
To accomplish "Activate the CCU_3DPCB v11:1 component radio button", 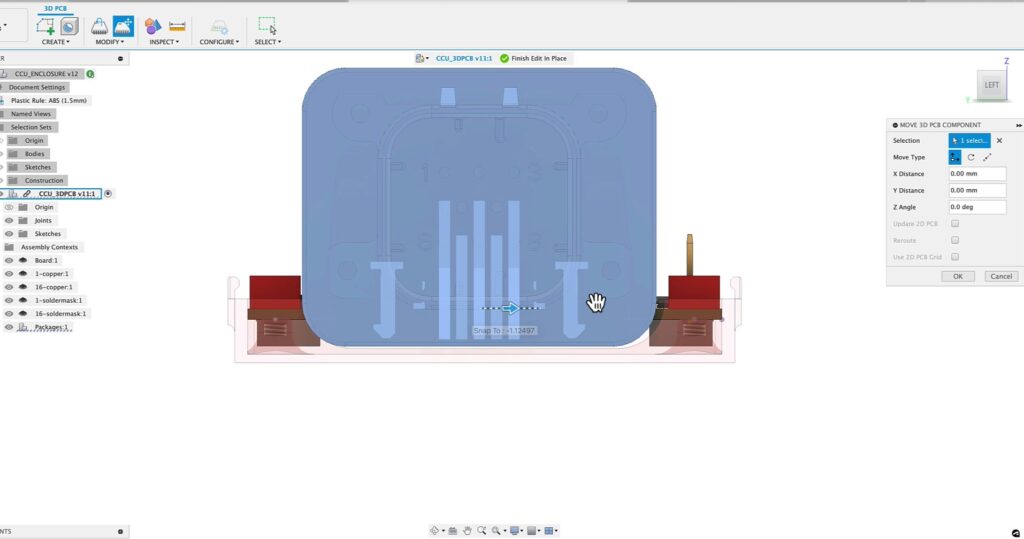I will tap(108, 194).
